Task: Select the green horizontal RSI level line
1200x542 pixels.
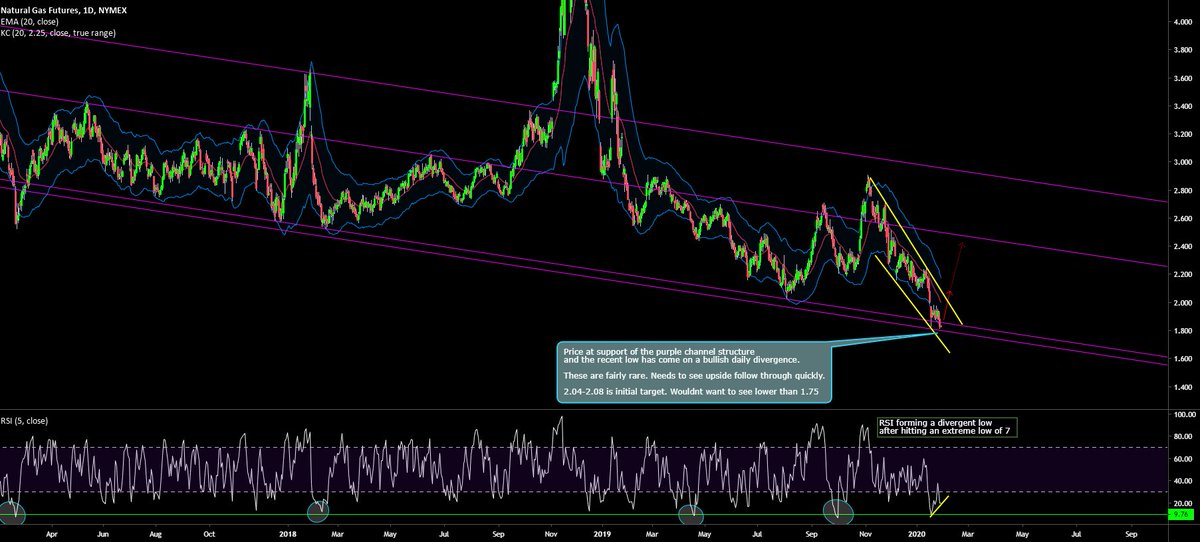Action: pos(582,515)
